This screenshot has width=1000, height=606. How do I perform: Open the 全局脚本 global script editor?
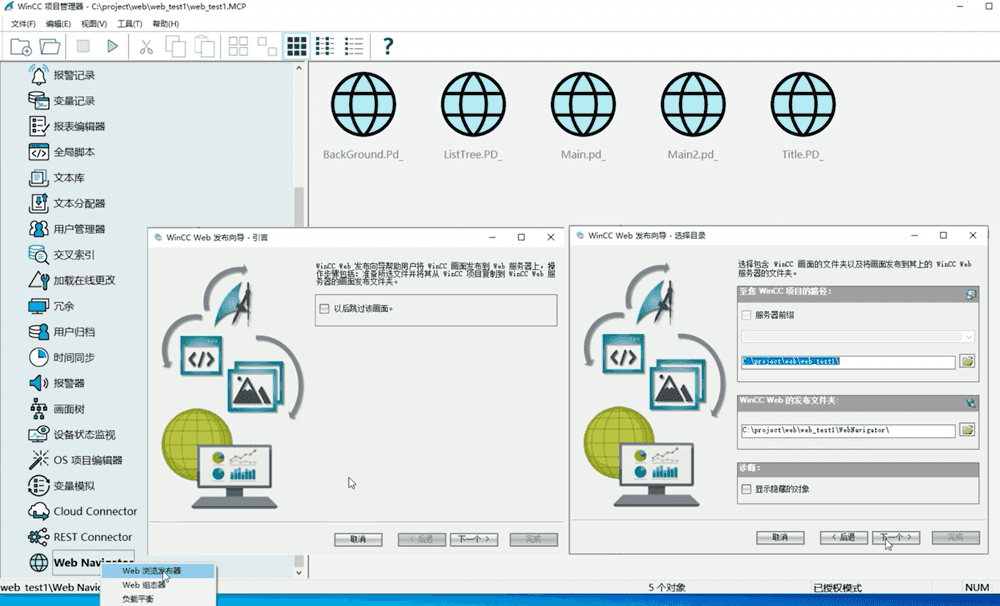point(74,152)
